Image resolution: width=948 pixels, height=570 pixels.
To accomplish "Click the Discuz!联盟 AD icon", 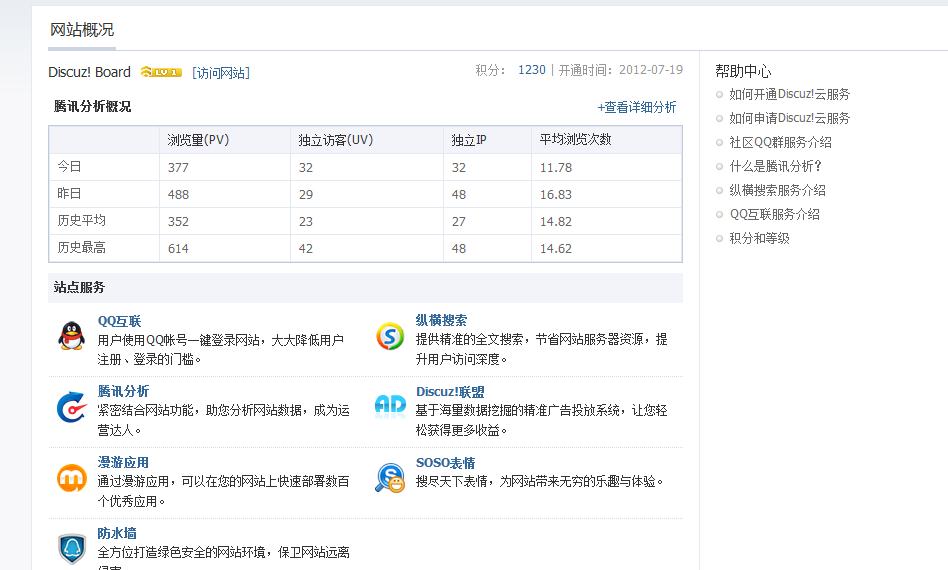I will [390, 404].
